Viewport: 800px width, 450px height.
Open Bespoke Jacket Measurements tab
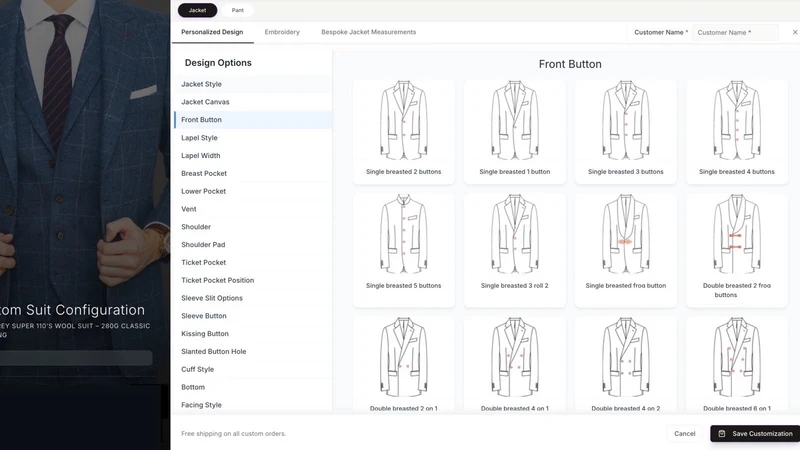point(368,32)
